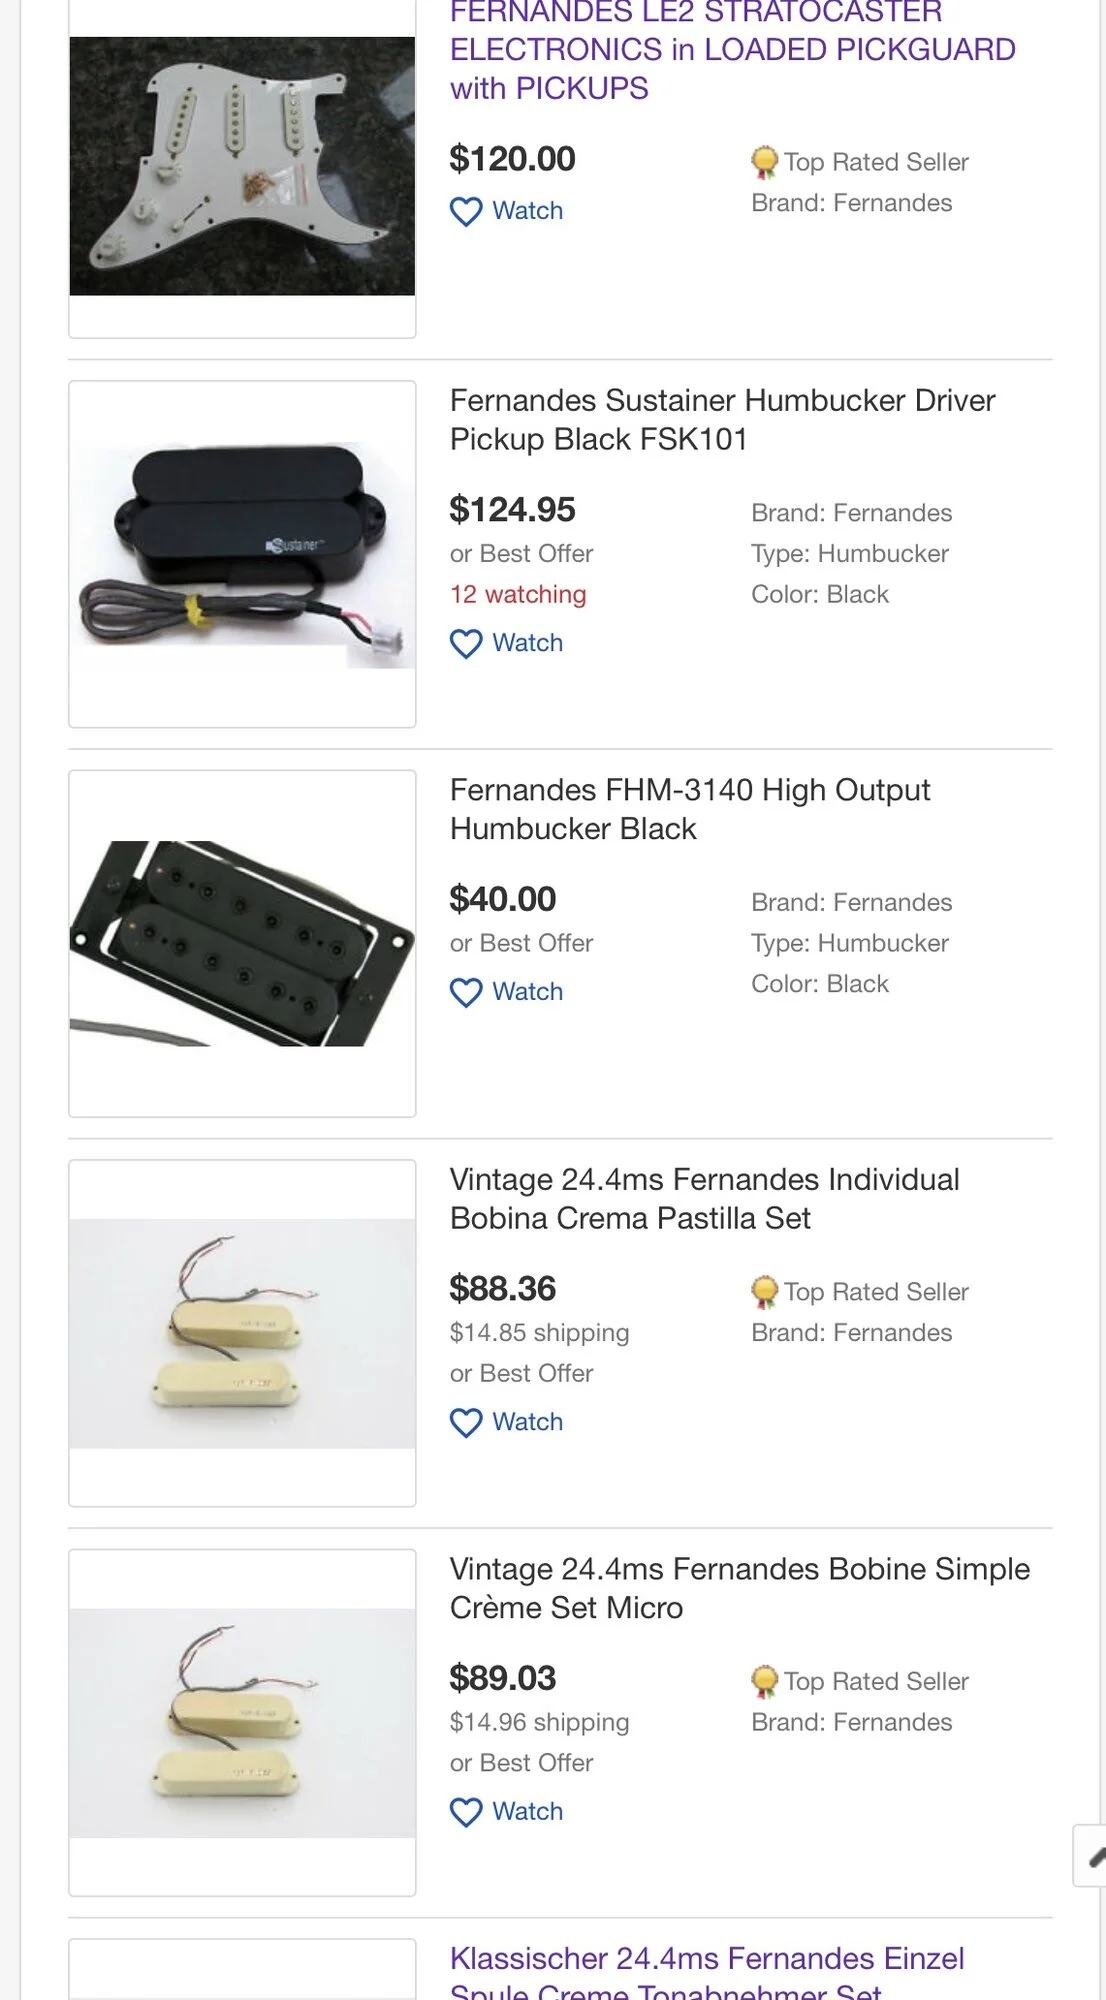Click heart icon for $120.00 Fernandes LE2 pickguard
Screen dimensions: 1106x2000
point(466,212)
